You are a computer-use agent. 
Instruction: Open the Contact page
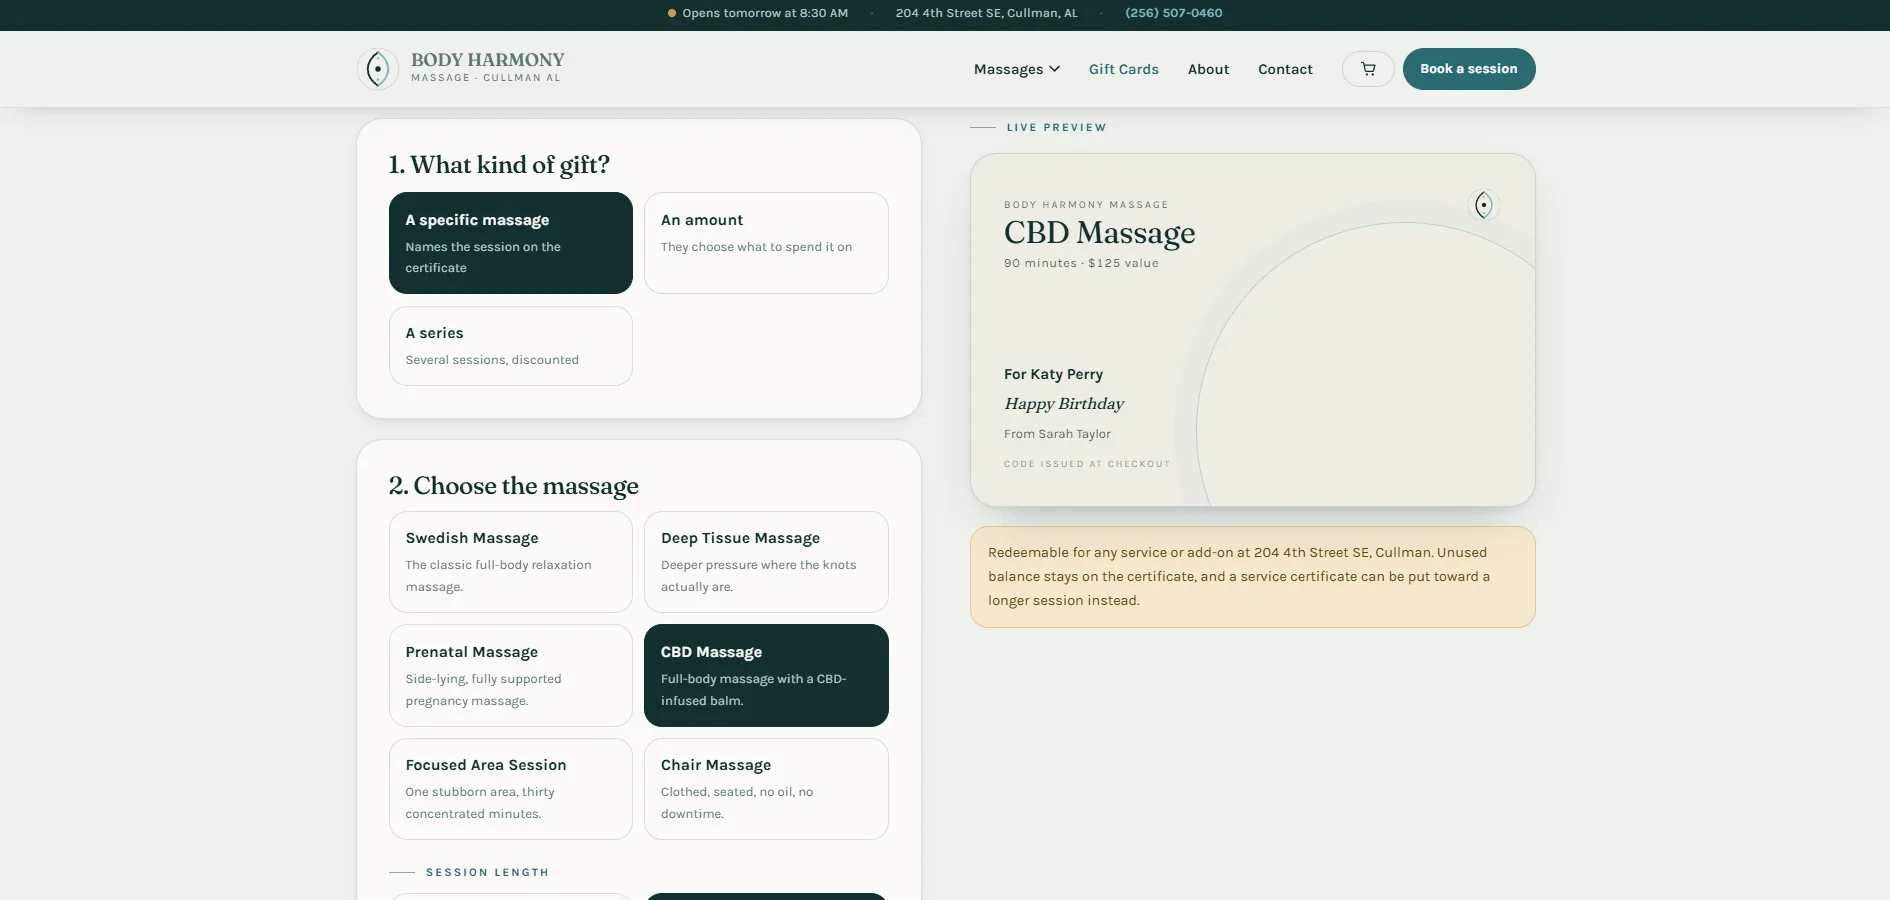(x=1285, y=69)
